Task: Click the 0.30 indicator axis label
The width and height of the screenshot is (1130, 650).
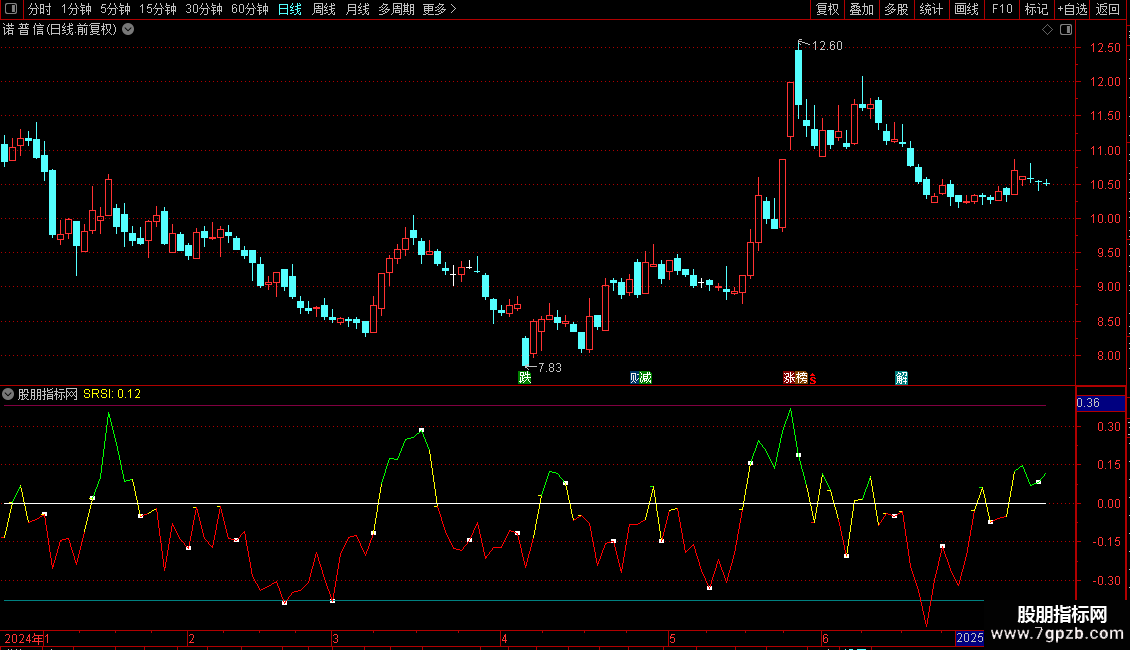Action: 1108,427
